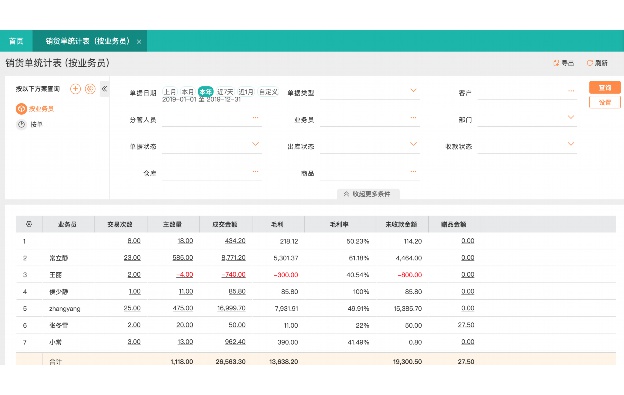
Task: Open the 商品 picker ellipsis icon
Action: click(x=413, y=171)
